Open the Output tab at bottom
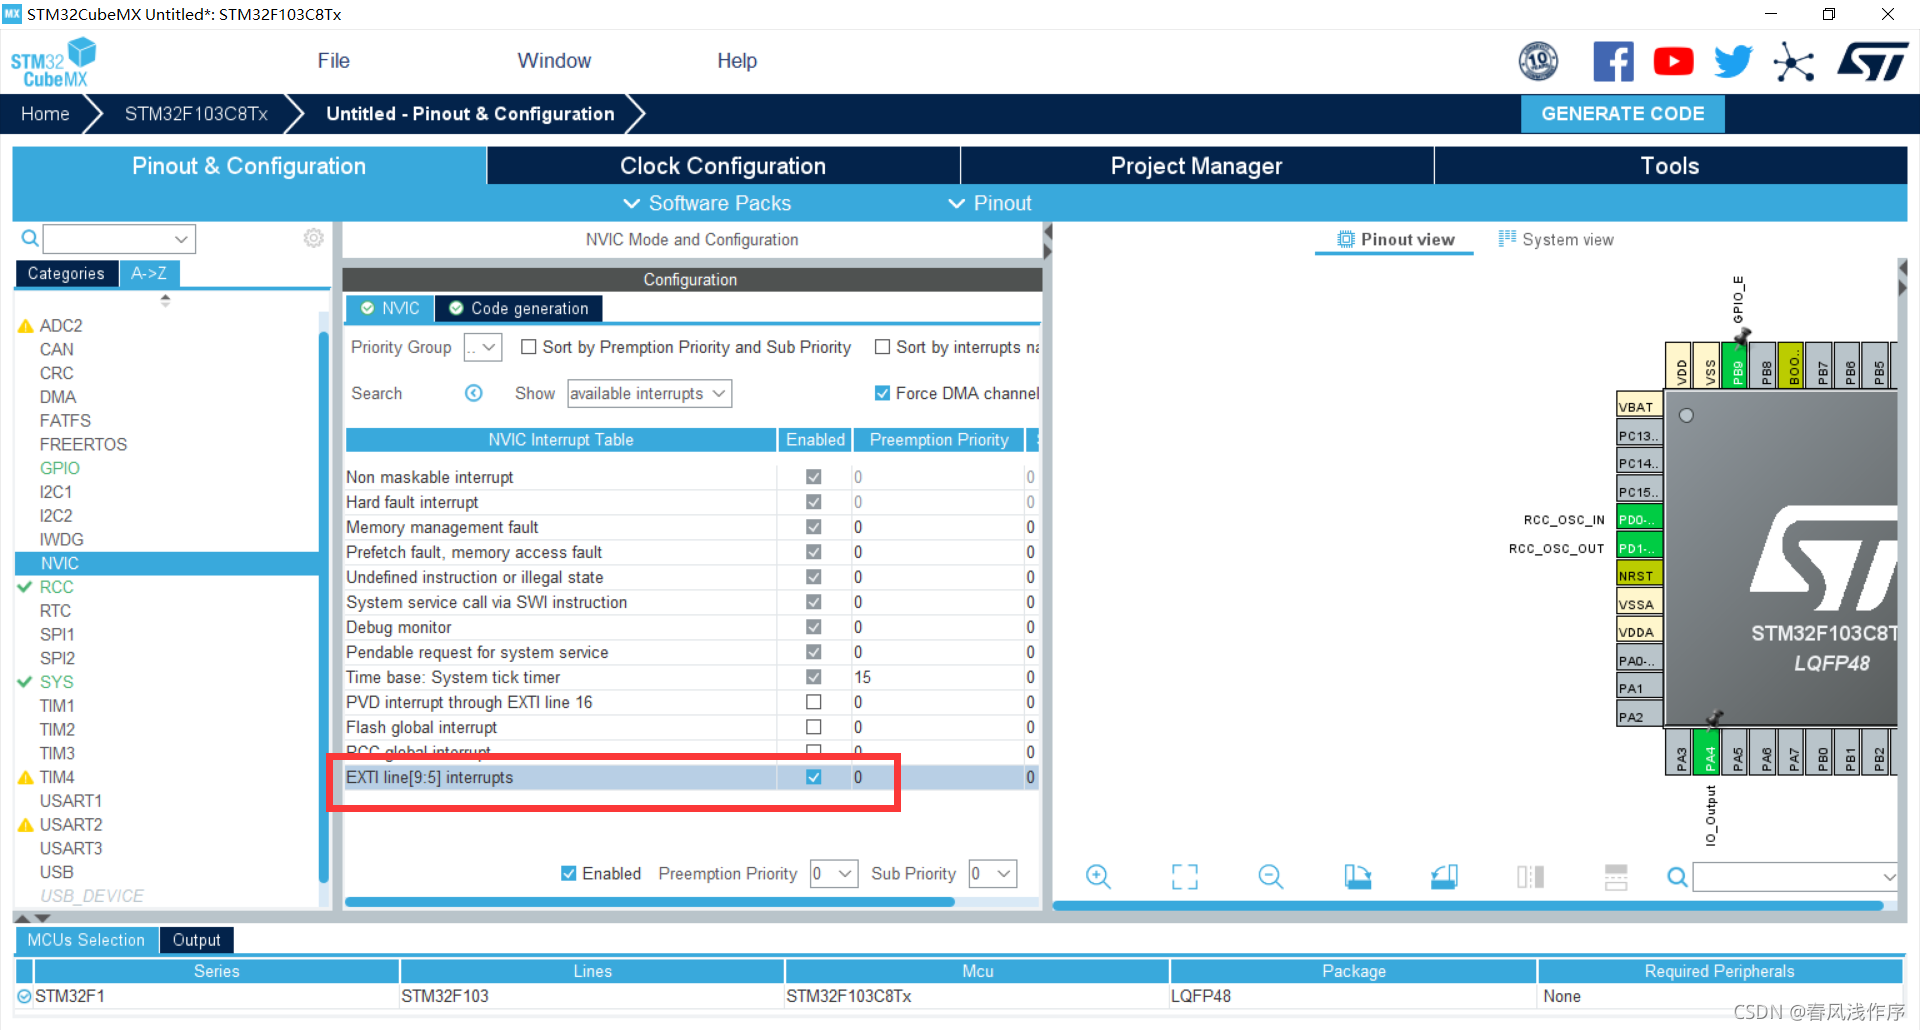Screen dimensions: 1920x1030 [196, 940]
